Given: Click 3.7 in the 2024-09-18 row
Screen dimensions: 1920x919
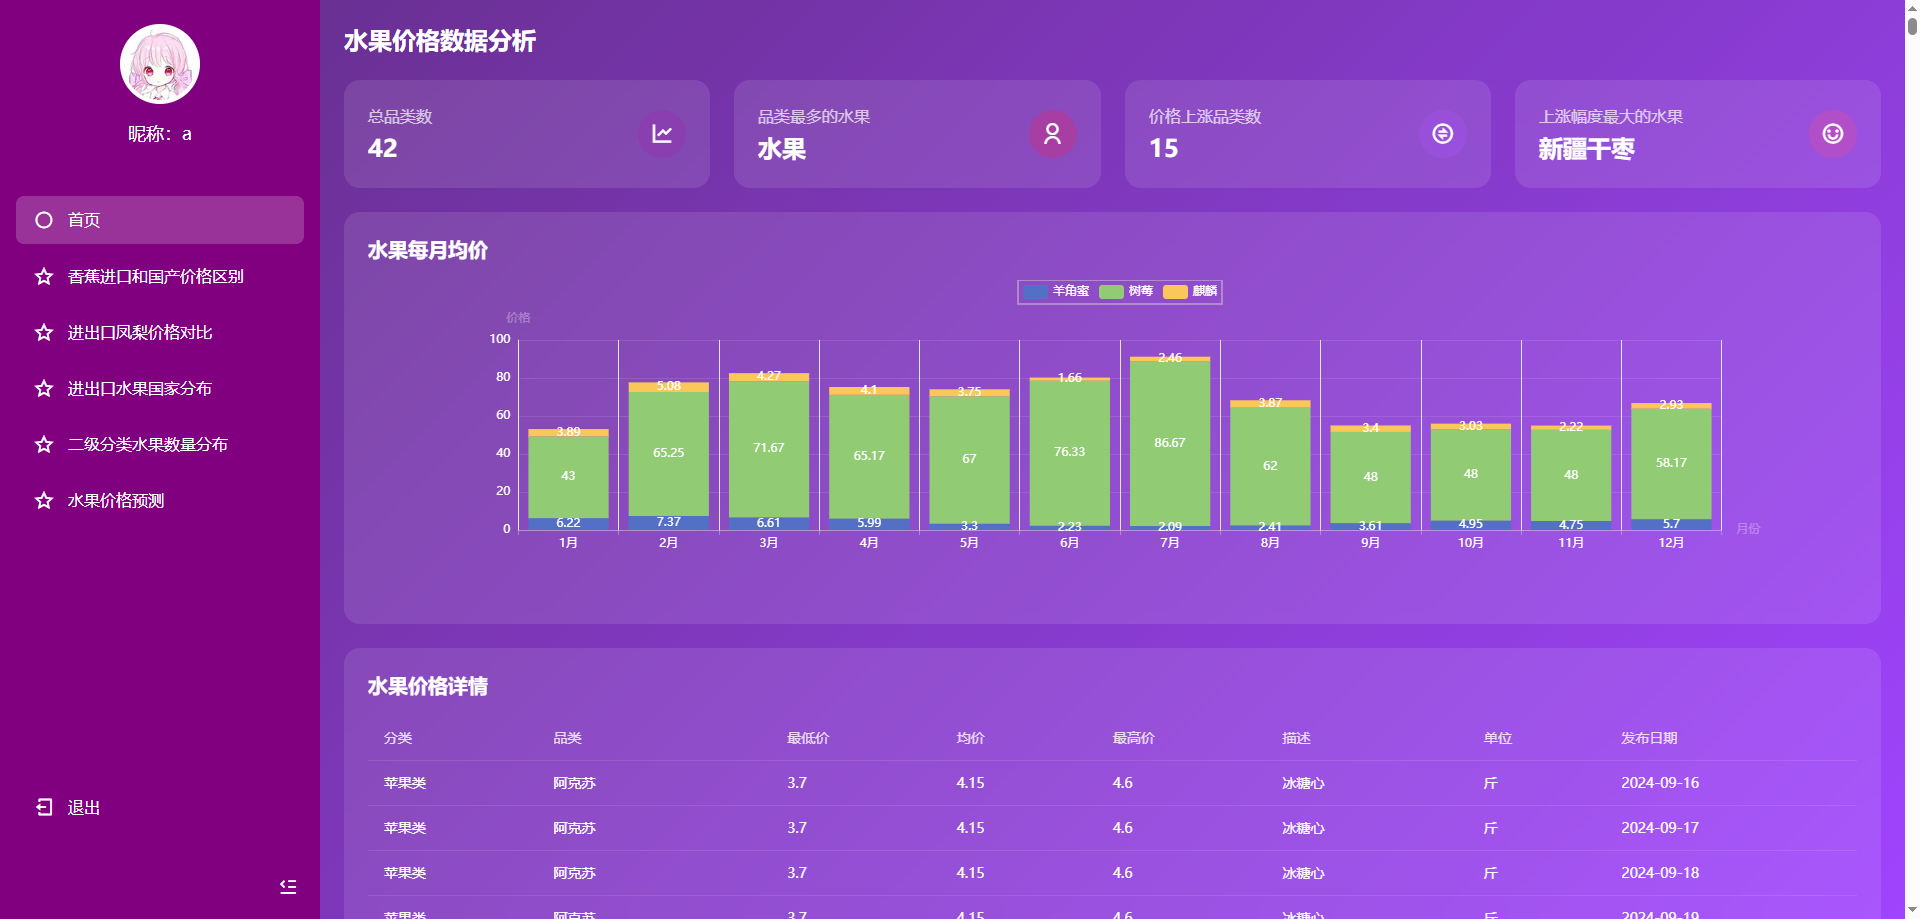Looking at the screenshot, I should point(797,873).
